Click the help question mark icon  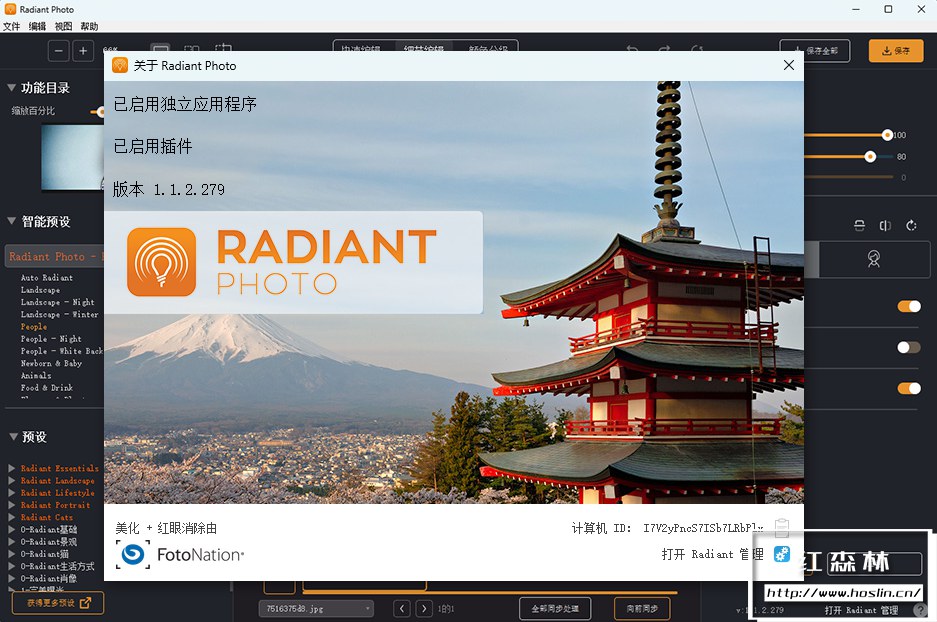tap(920, 611)
